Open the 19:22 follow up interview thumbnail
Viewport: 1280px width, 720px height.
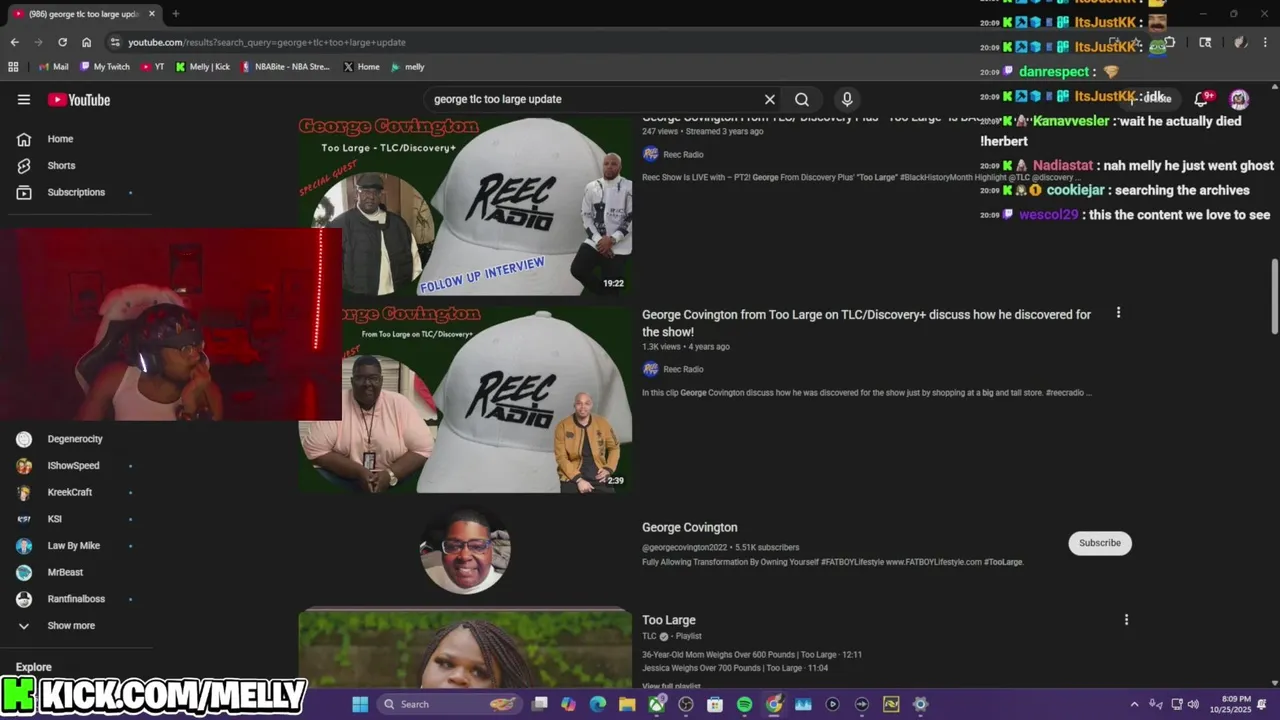(465, 205)
